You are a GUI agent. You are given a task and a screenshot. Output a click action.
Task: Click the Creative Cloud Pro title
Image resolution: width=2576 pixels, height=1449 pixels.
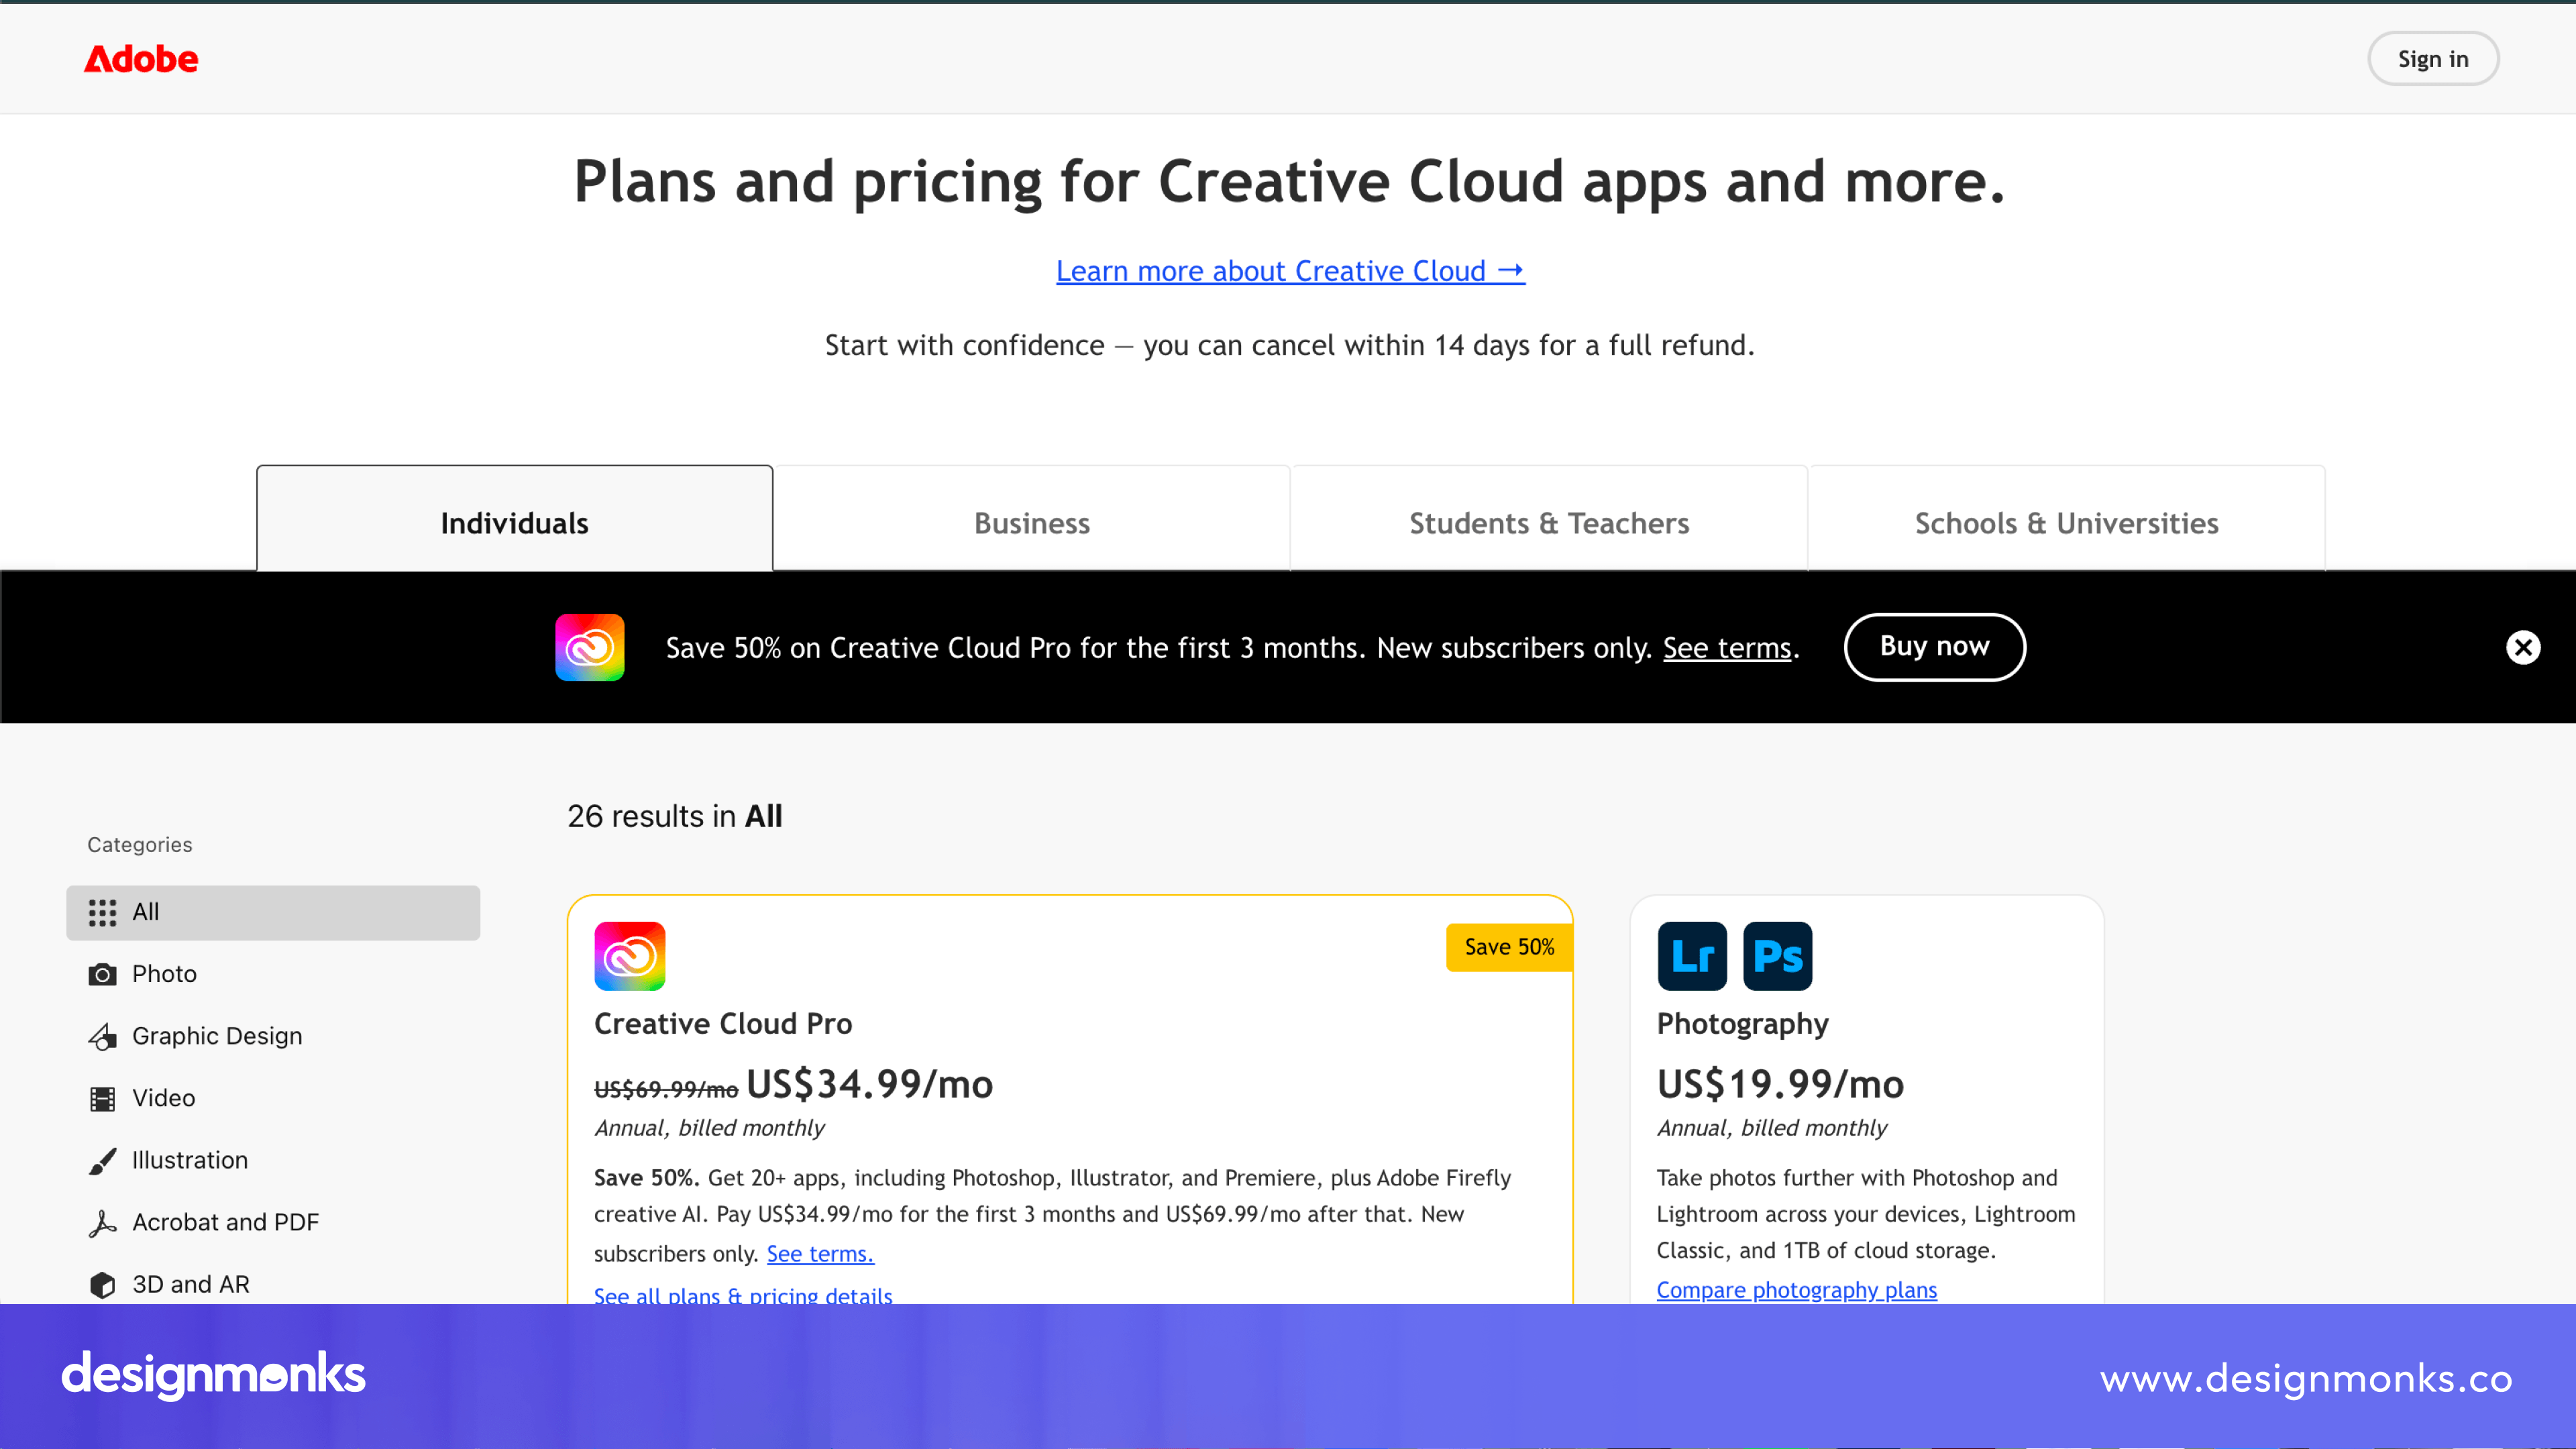(723, 1024)
